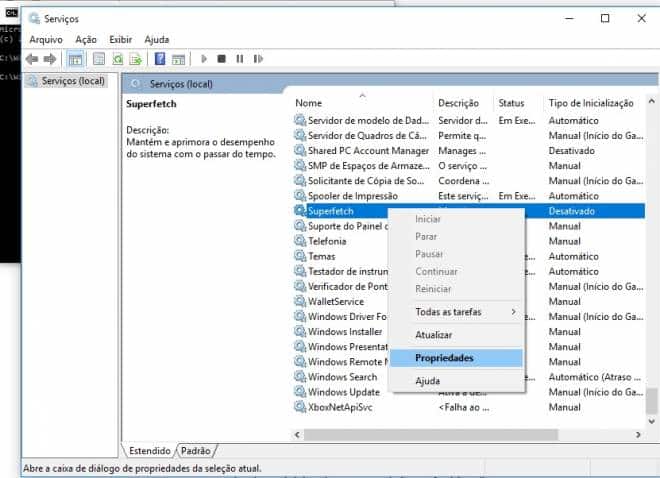Click the toolbar Properties sheet icon
Screen dimensions: 660x478
(x=99, y=59)
